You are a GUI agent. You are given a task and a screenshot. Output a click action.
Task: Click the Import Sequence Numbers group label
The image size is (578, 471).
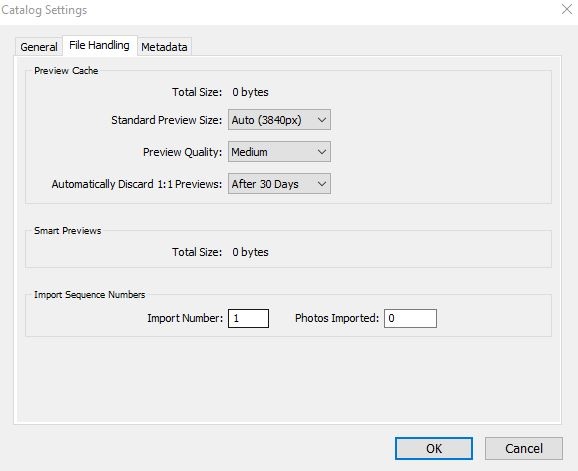coord(90,295)
